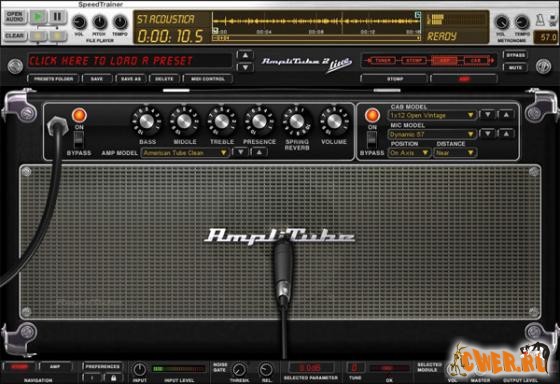This screenshot has height=384, width=560.
Task: Open the Amp Model dropdown
Action: 185,153
